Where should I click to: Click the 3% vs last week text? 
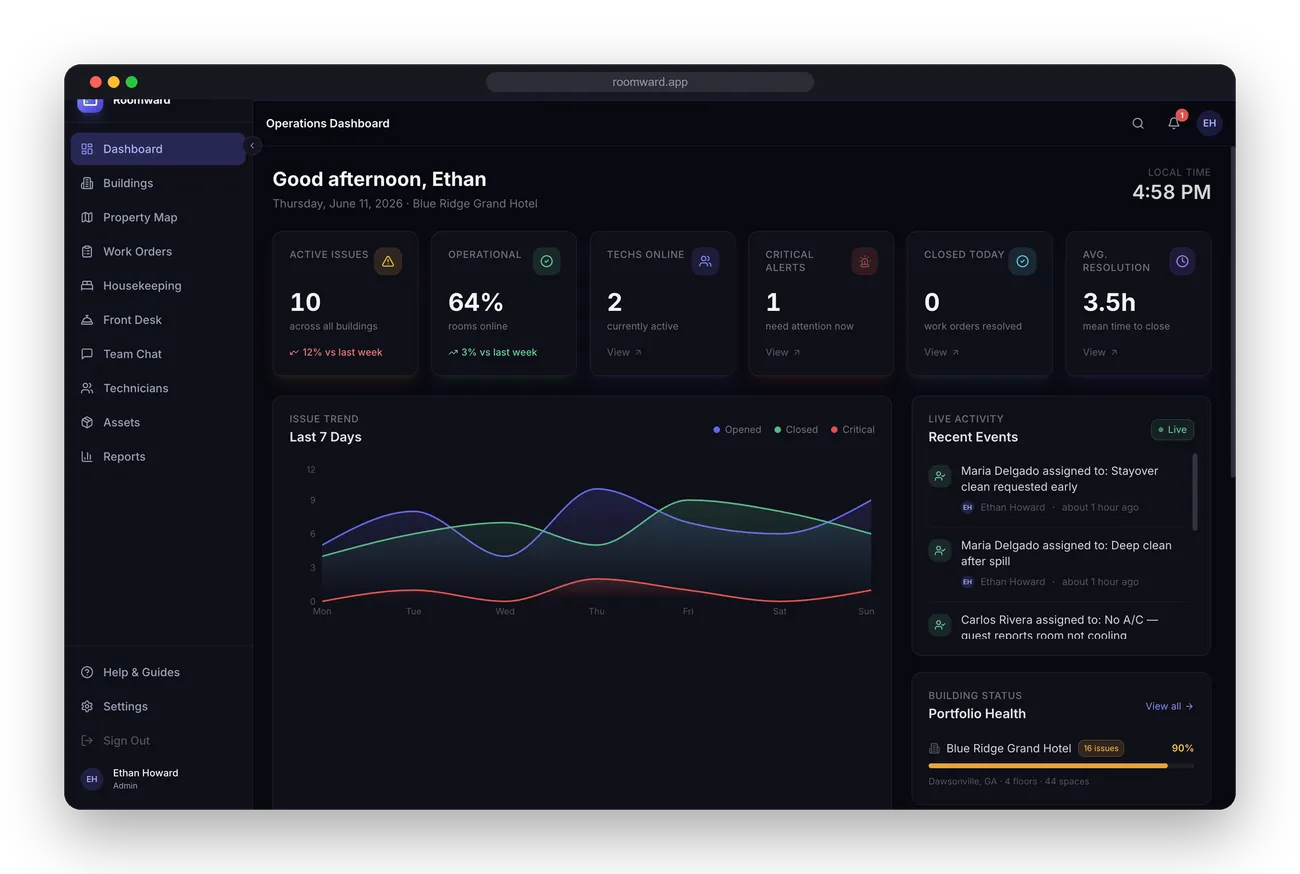(499, 352)
